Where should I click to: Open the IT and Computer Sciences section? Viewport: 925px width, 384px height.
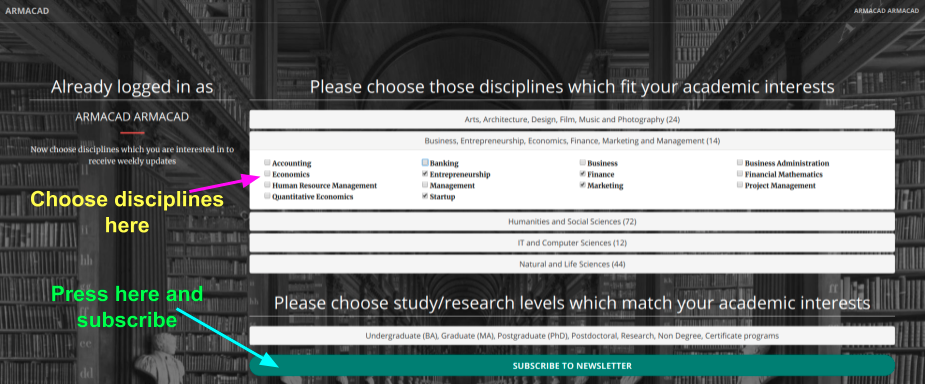(572, 243)
